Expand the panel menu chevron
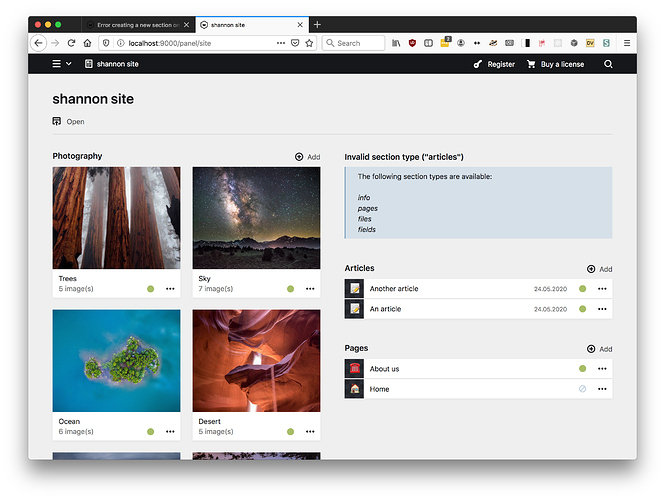The image size is (665, 500). click(x=69, y=64)
